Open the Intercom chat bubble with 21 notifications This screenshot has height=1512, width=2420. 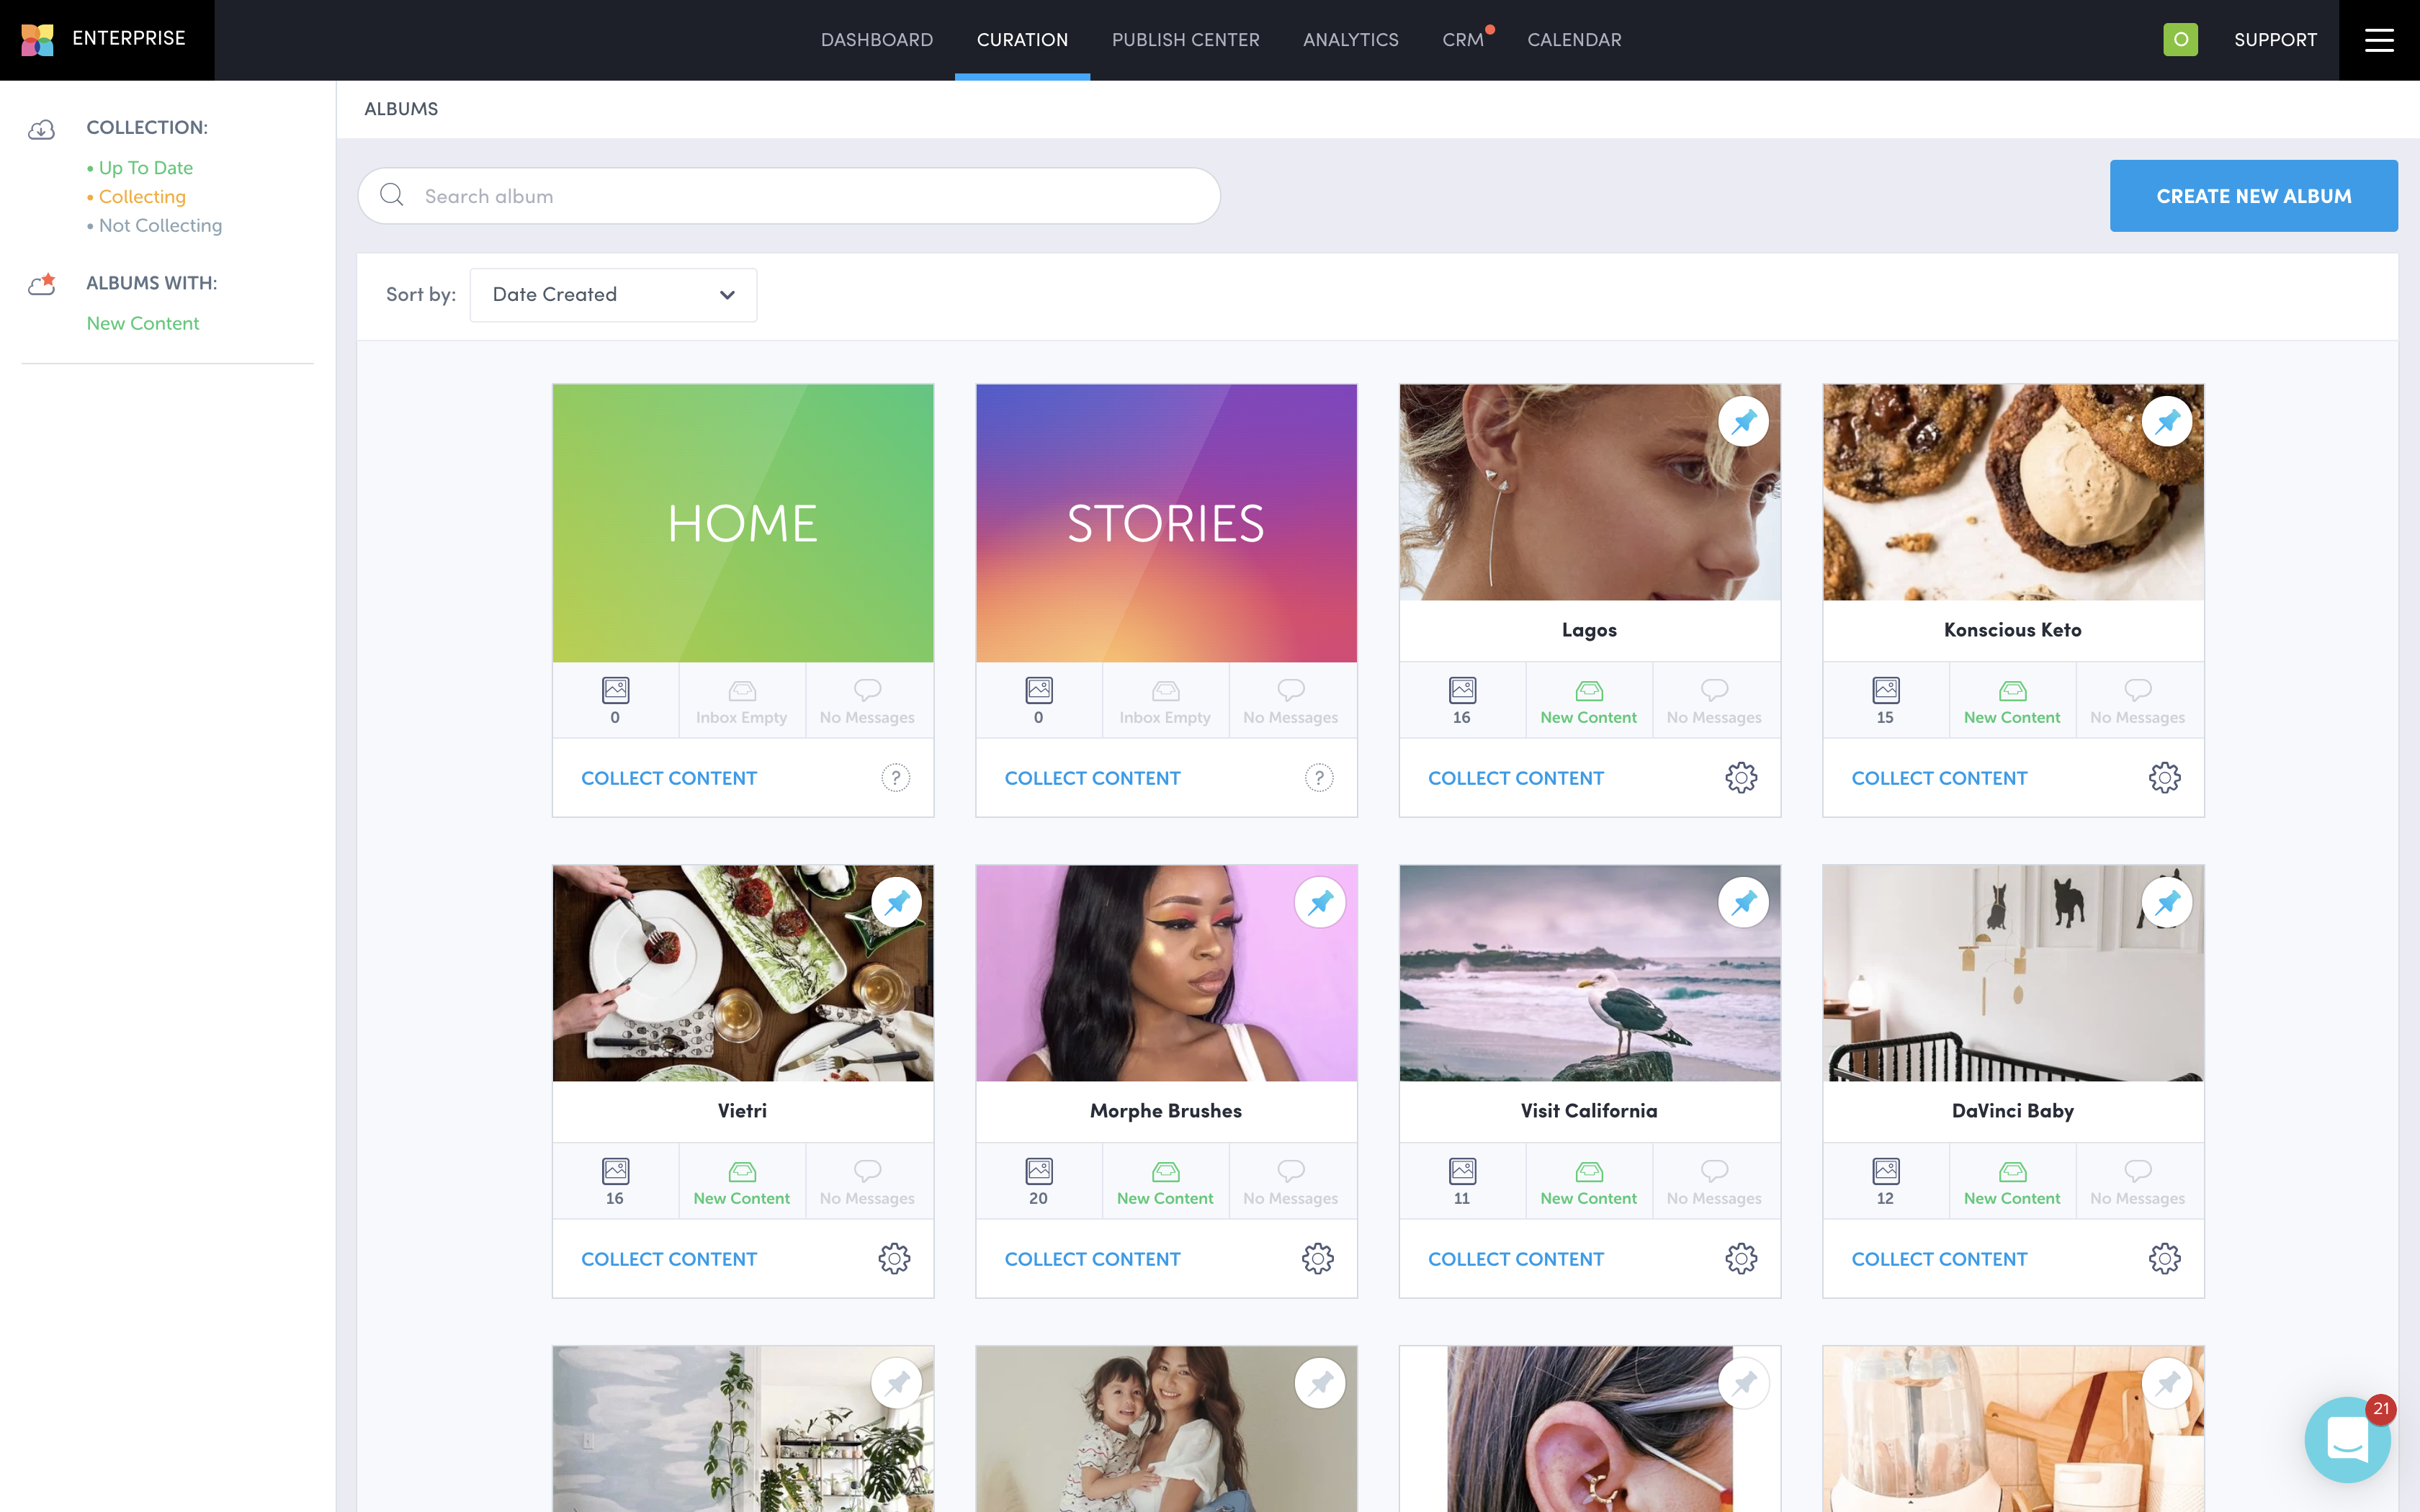tap(2349, 1440)
